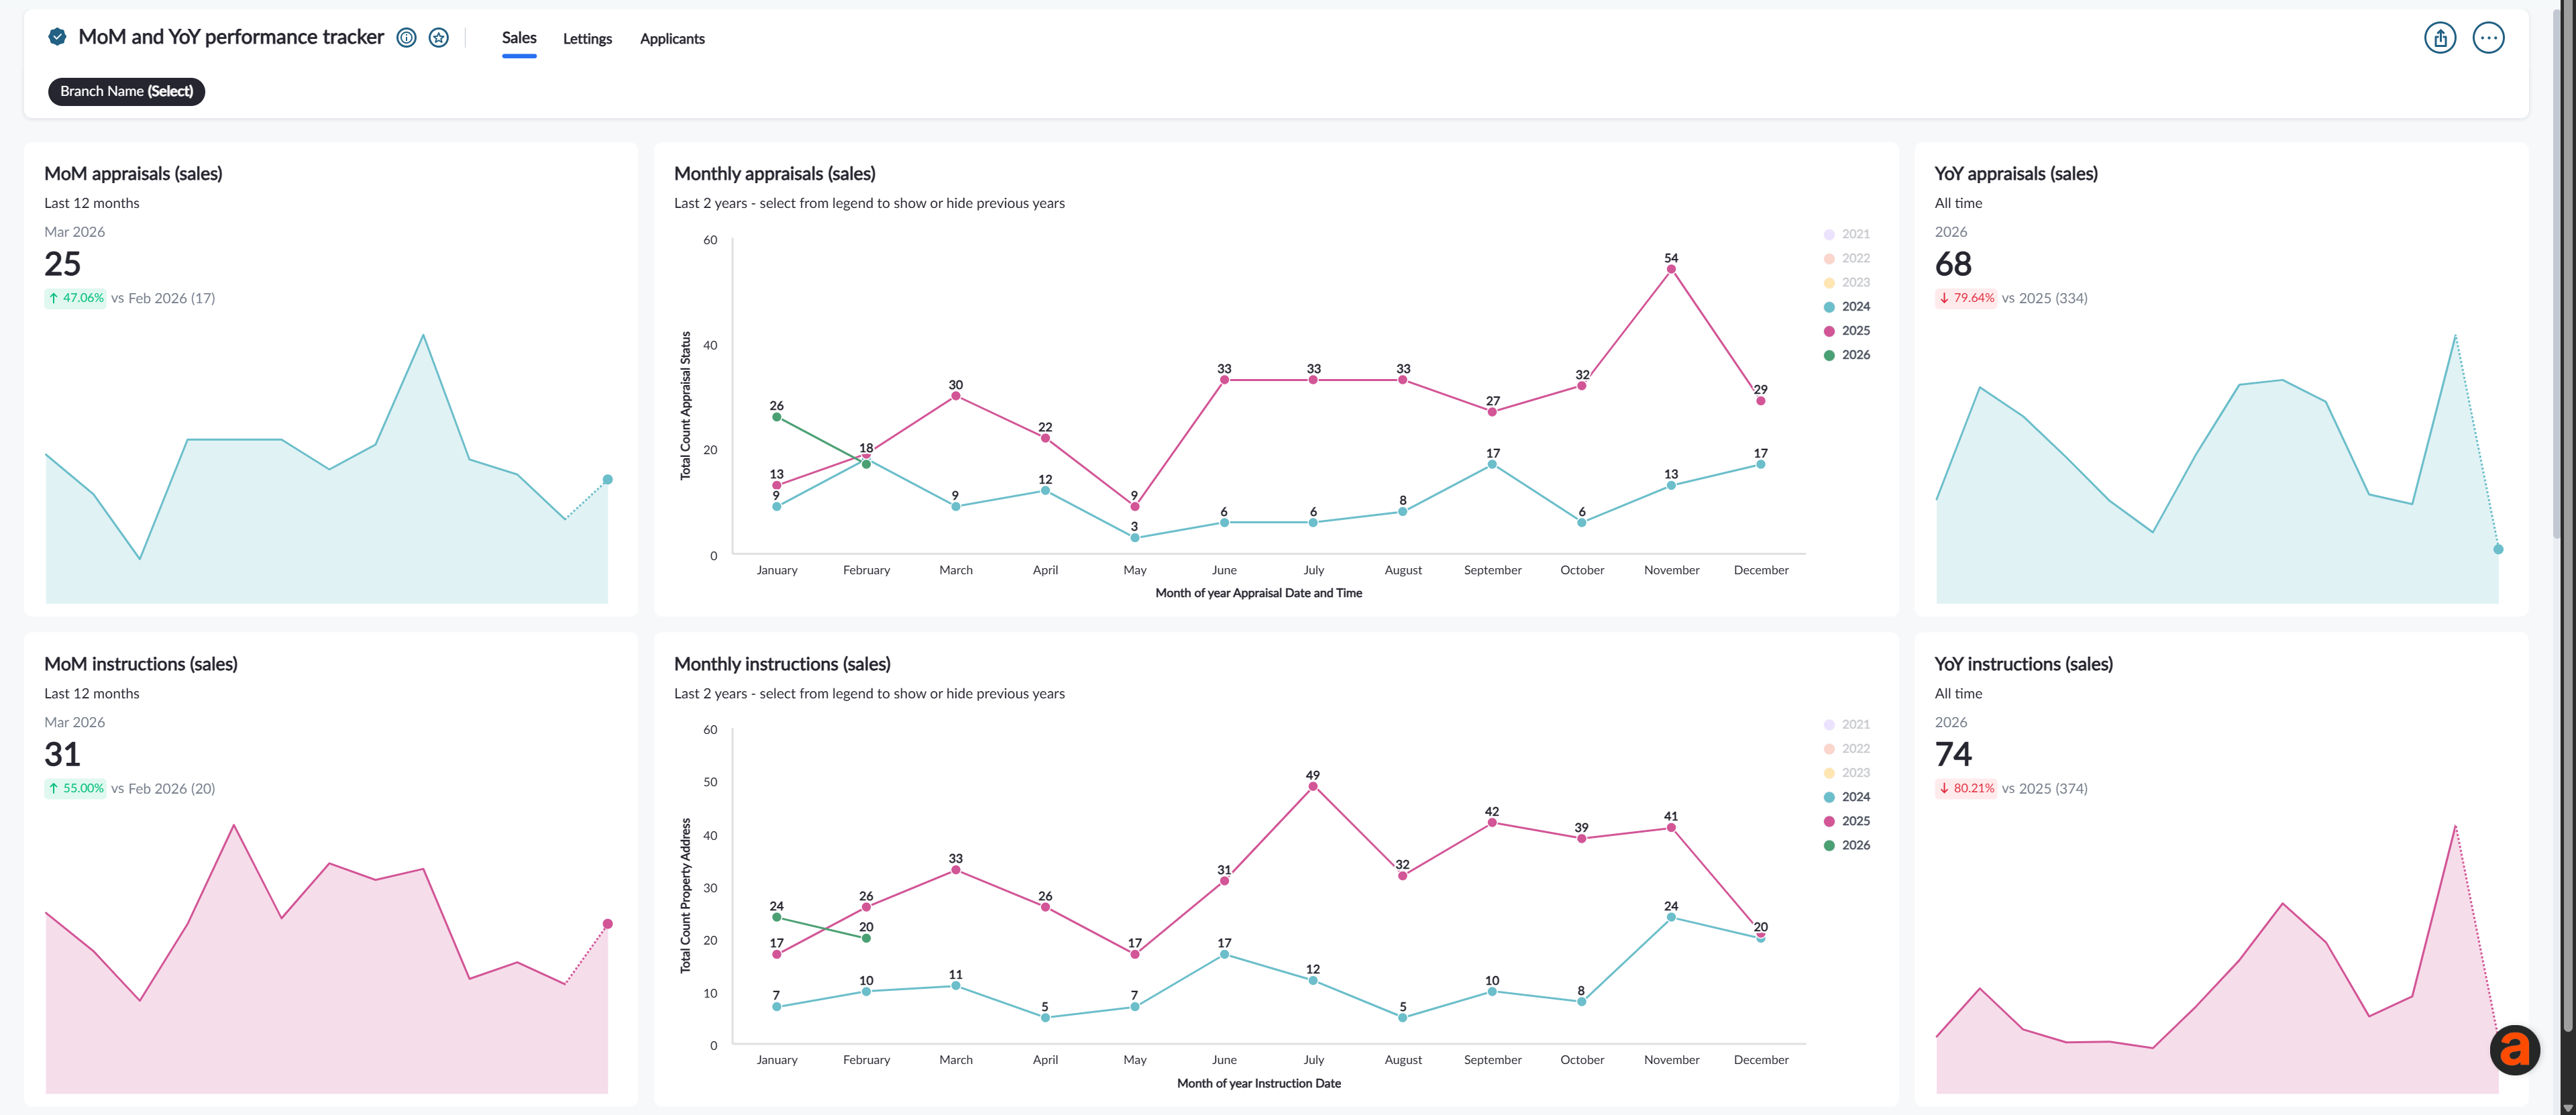Image resolution: width=2576 pixels, height=1115 pixels.
Task: Click the January 2026 appraisals point labeled 26
Action: click(777, 417)
